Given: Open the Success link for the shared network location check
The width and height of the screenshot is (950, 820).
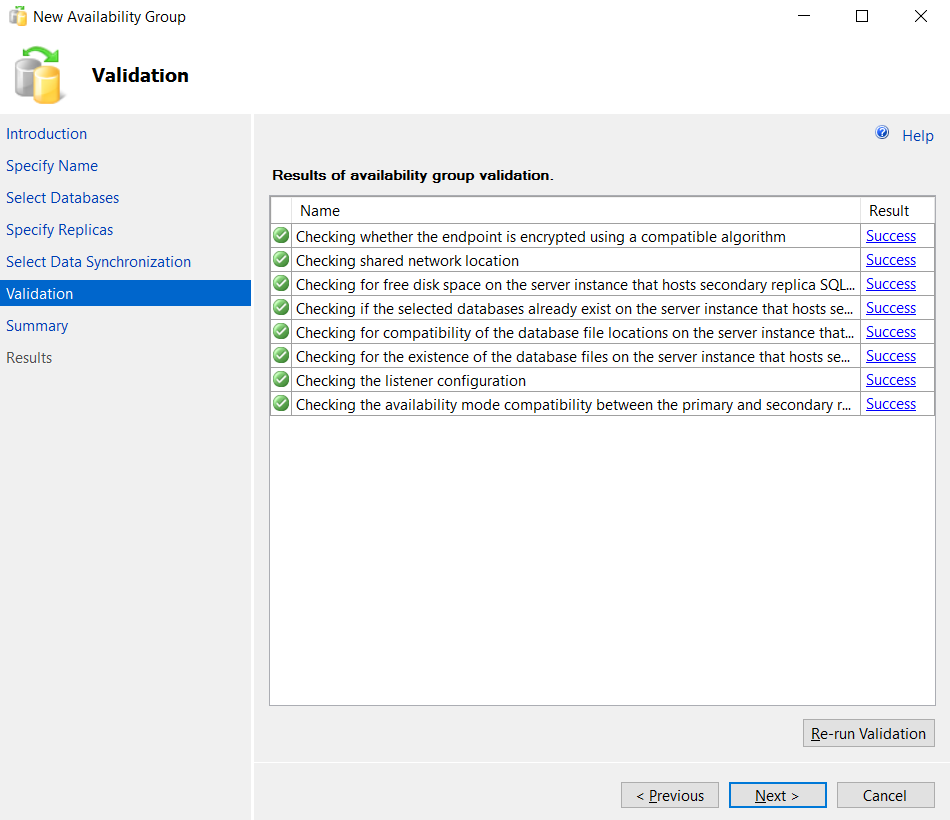Looking at the screenshot, I should (890, 259).
